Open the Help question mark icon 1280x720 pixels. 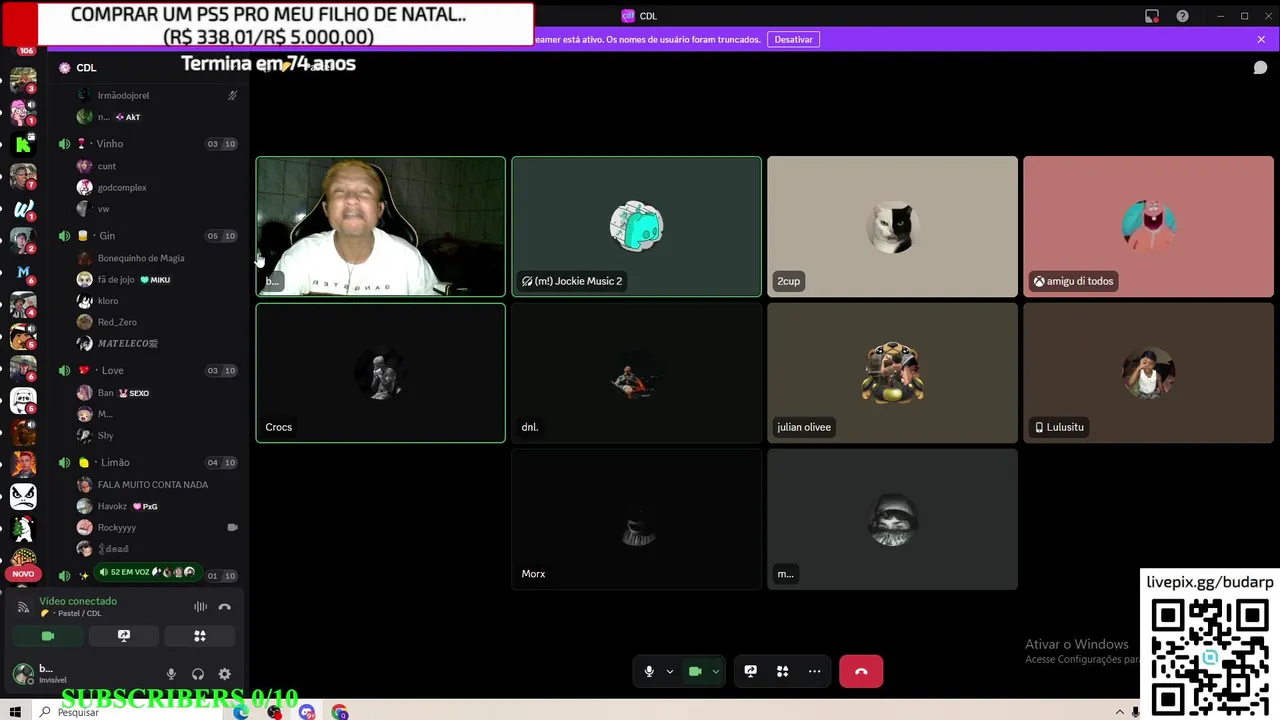click(1183, 16)
